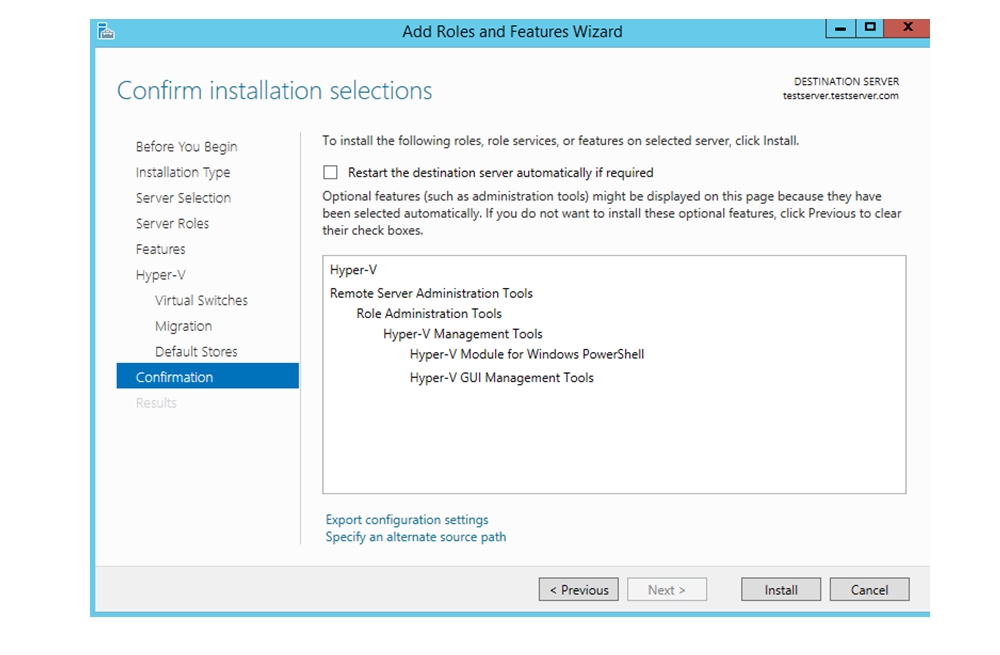Go to Virtual Switches step

201,300
